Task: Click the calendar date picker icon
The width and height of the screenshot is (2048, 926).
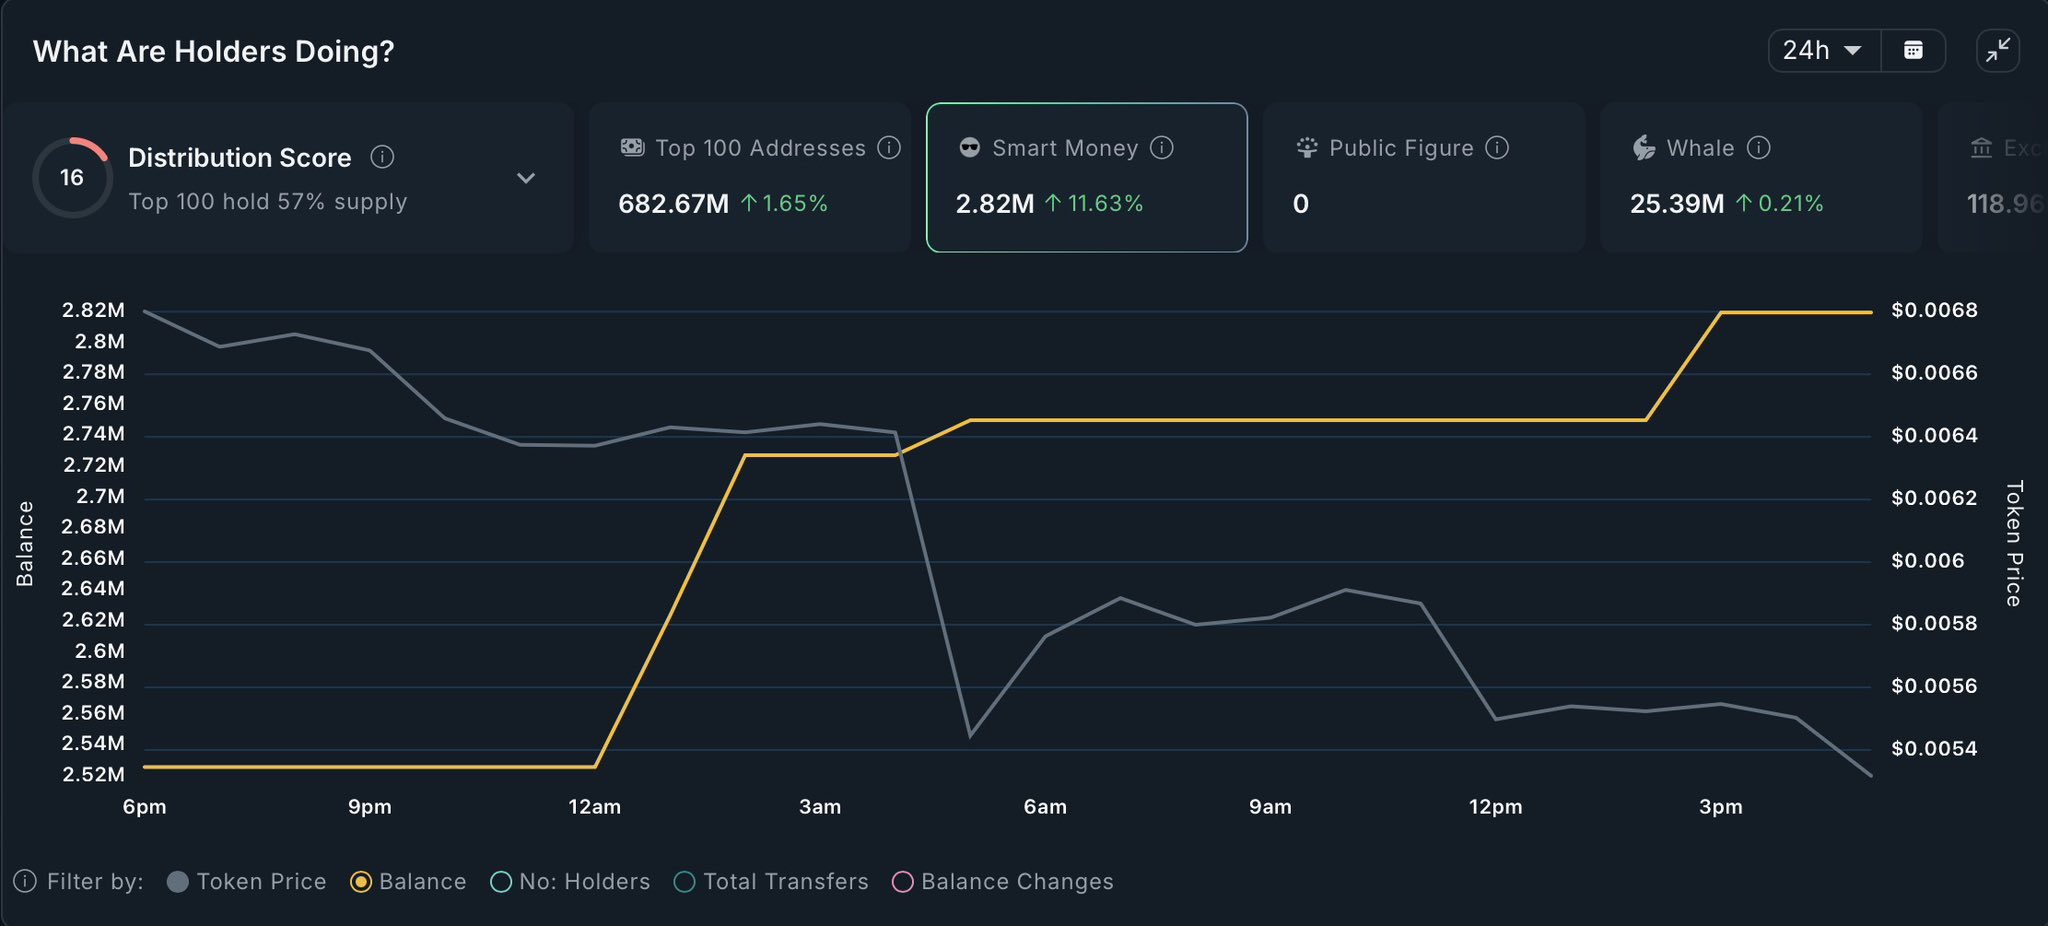Action: 1913,51
